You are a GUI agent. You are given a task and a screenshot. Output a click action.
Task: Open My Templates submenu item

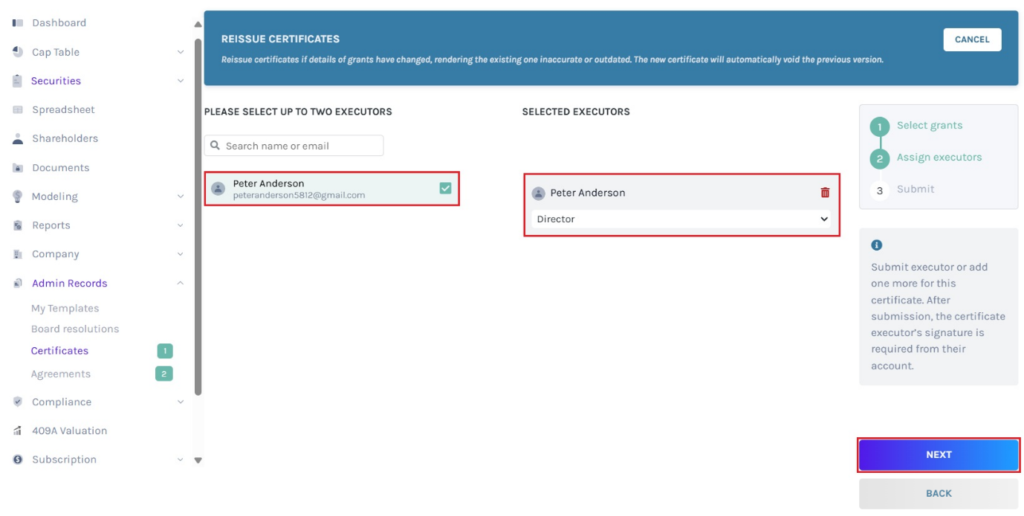click(x=65, y=308)
